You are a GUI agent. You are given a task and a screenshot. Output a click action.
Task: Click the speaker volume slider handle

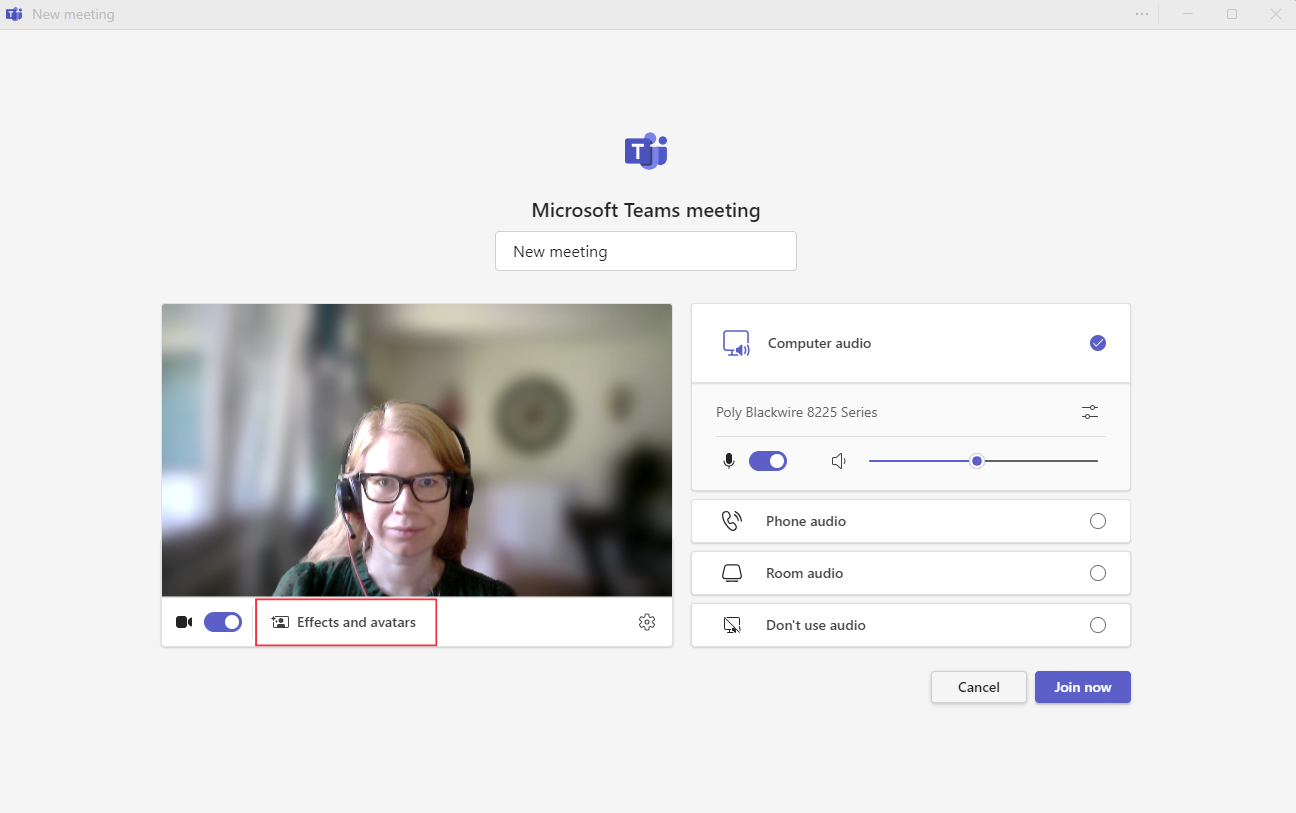click(977, 461)
